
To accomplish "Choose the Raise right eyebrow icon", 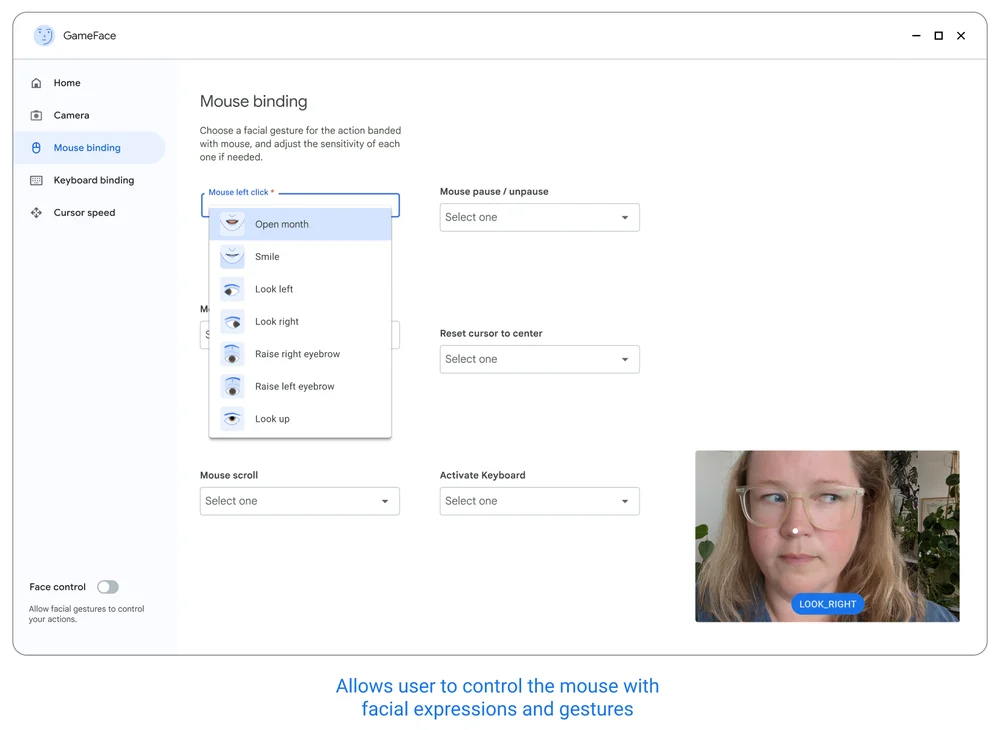I will 232,354.
